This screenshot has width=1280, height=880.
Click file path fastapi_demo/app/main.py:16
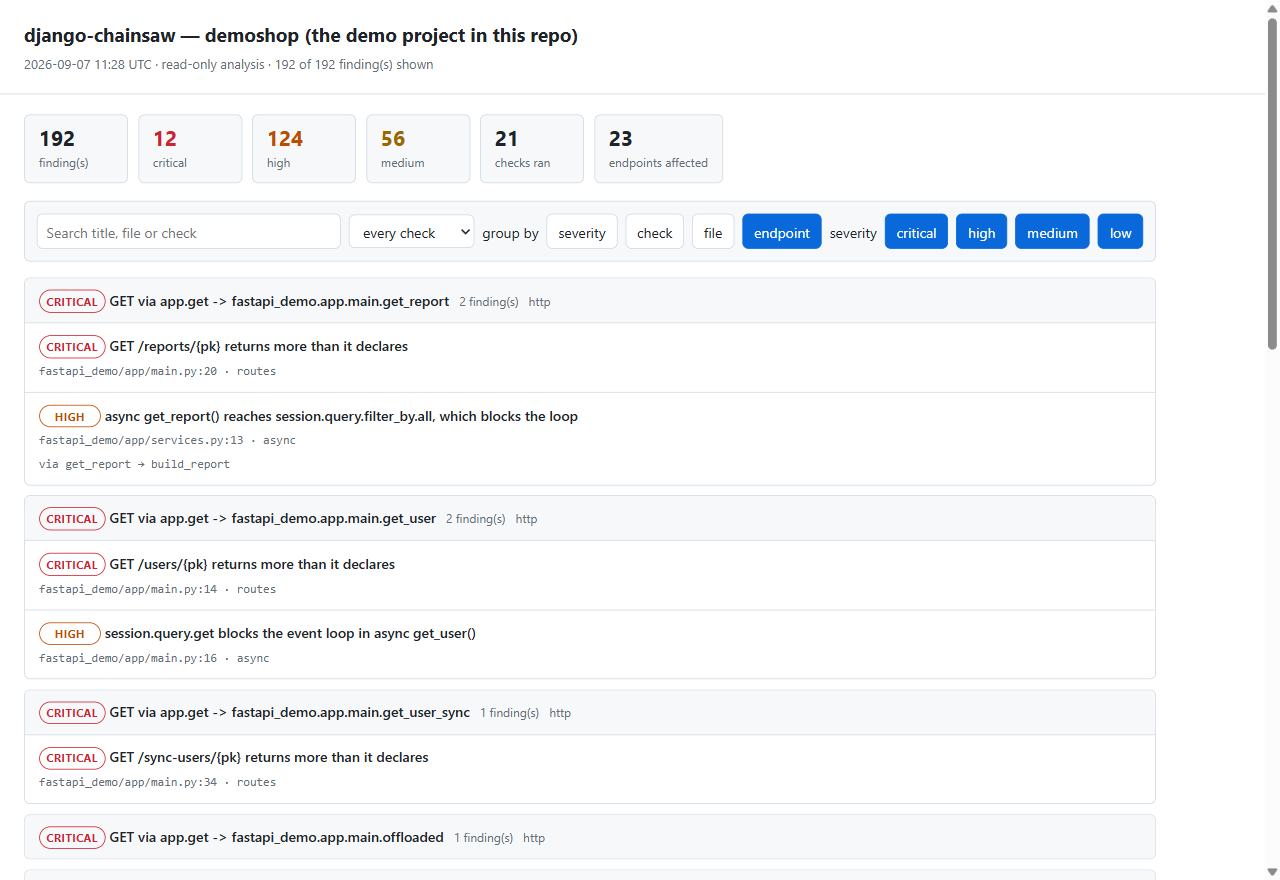click(x=128, y=658)
